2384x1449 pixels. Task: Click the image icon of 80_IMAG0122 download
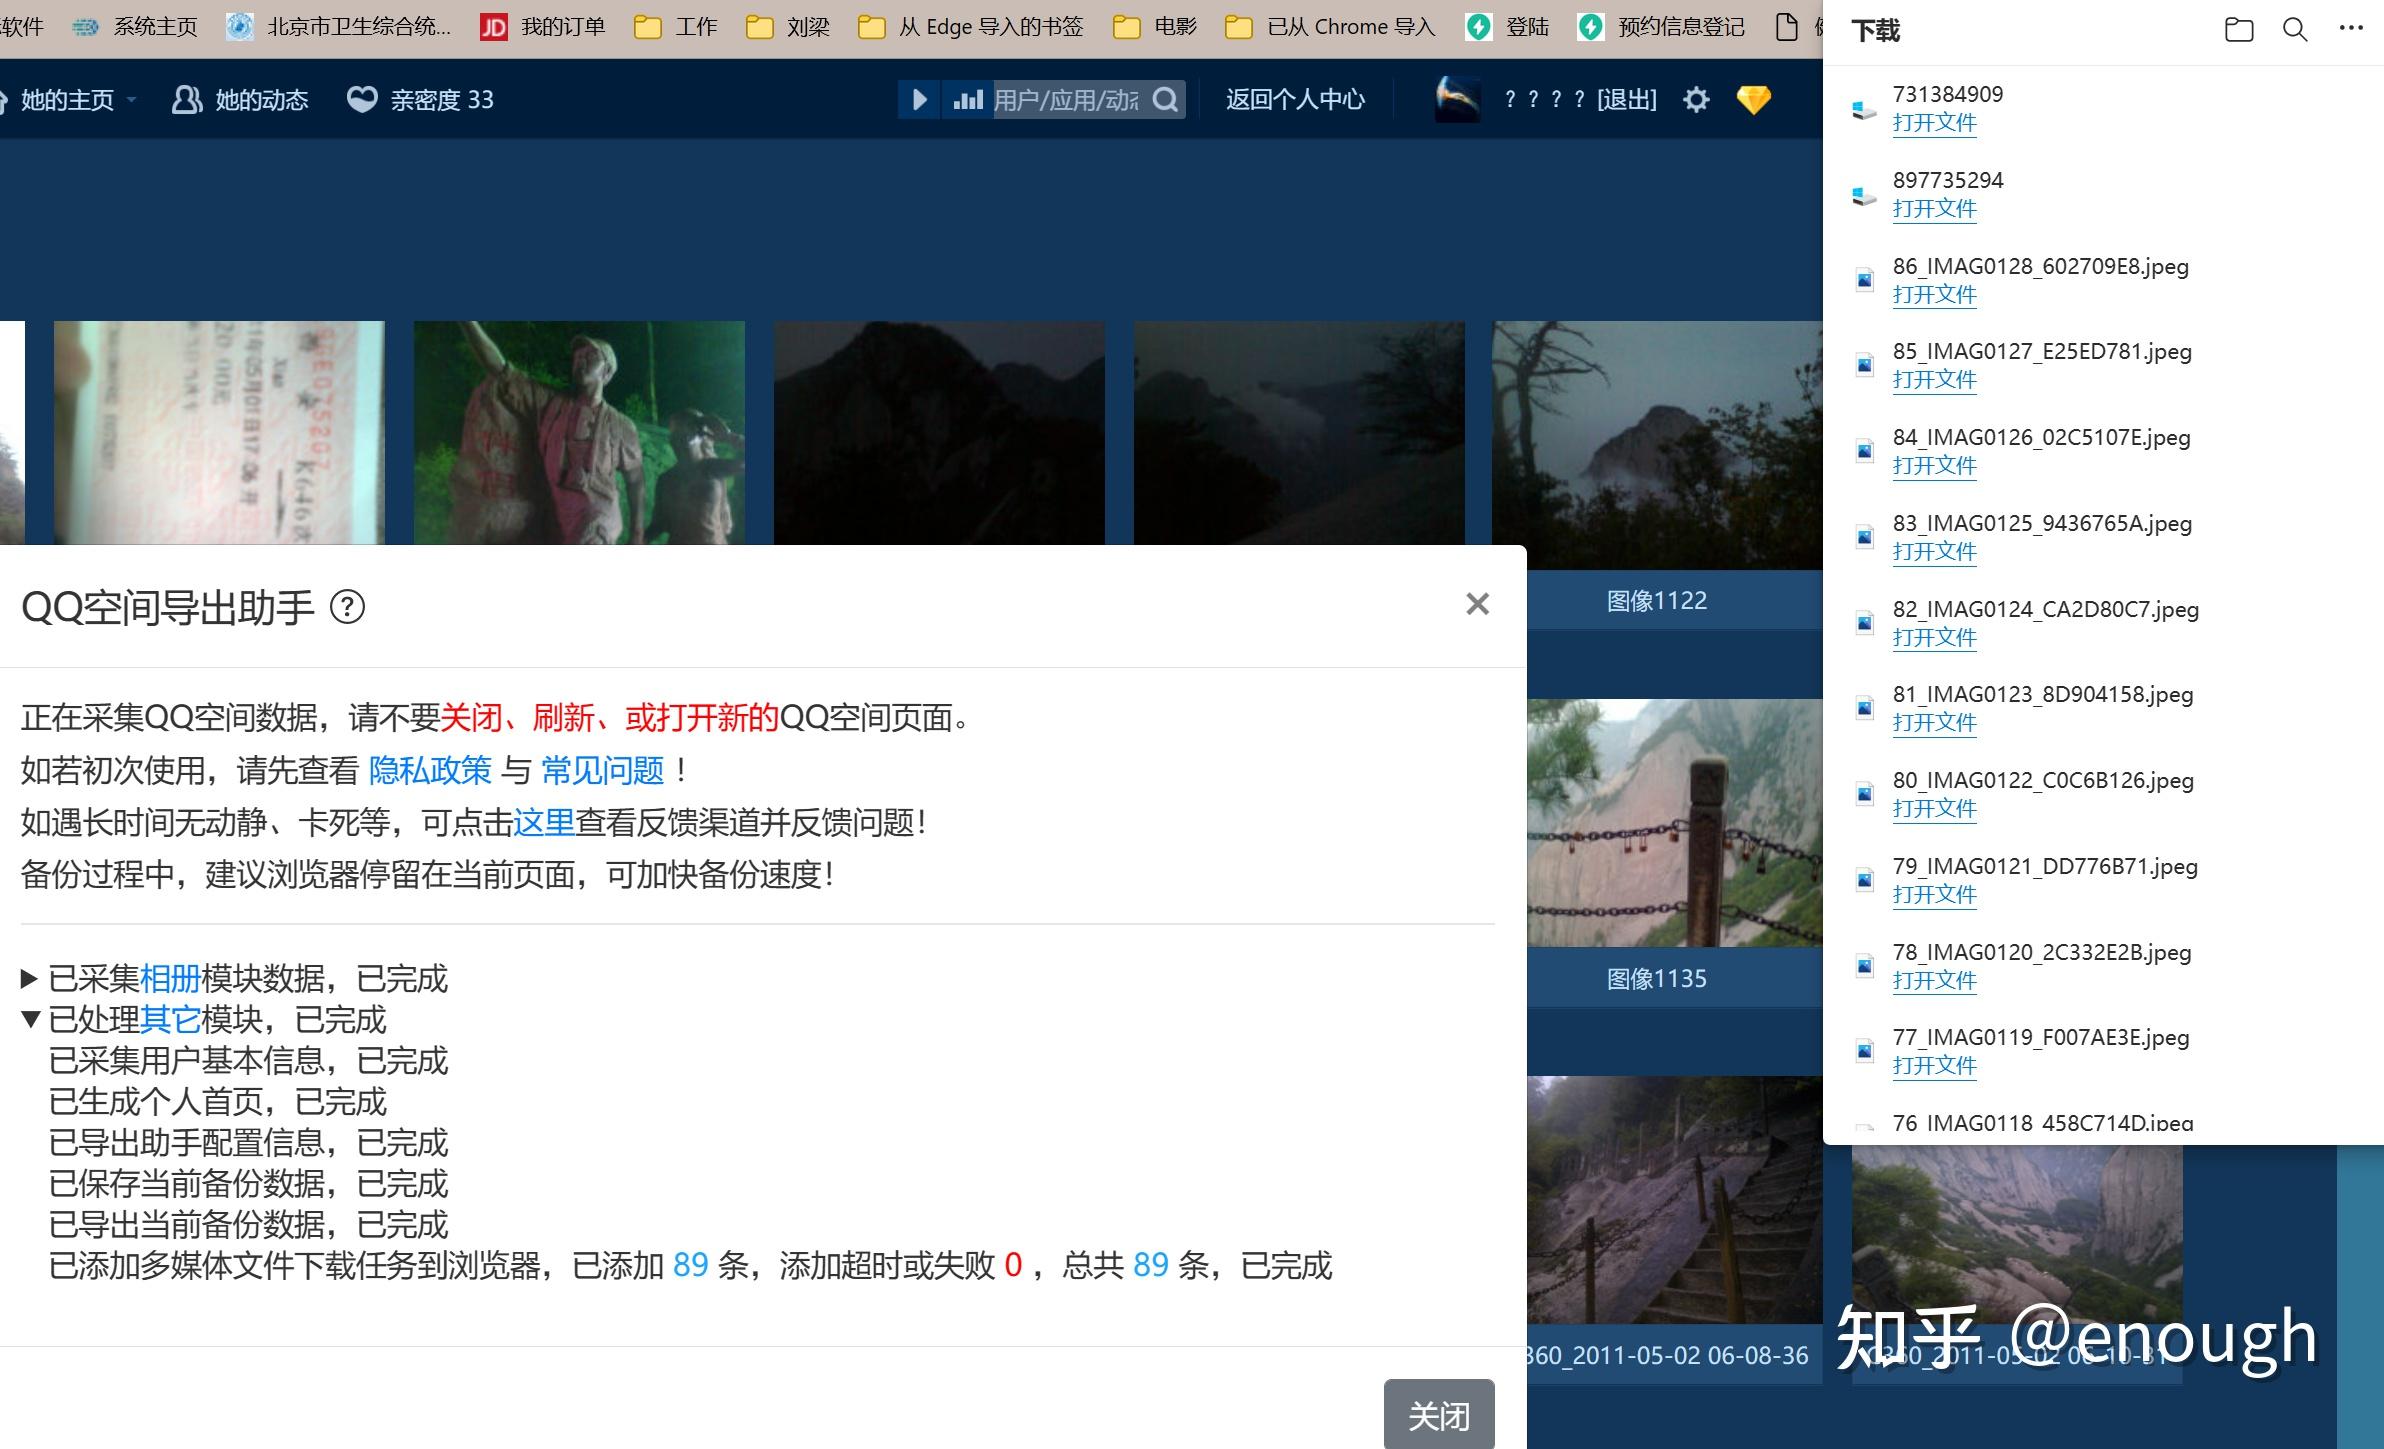coord(1864,794)
